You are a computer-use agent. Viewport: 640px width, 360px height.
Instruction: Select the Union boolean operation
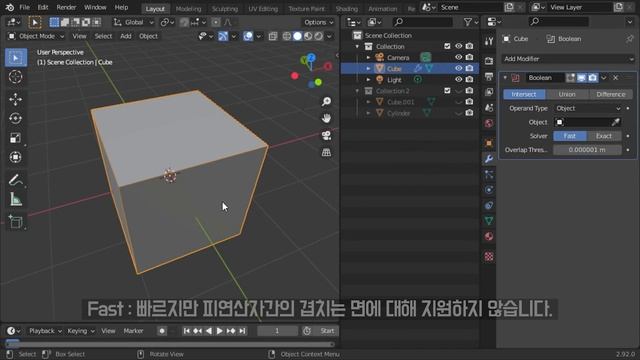point(567,94)
